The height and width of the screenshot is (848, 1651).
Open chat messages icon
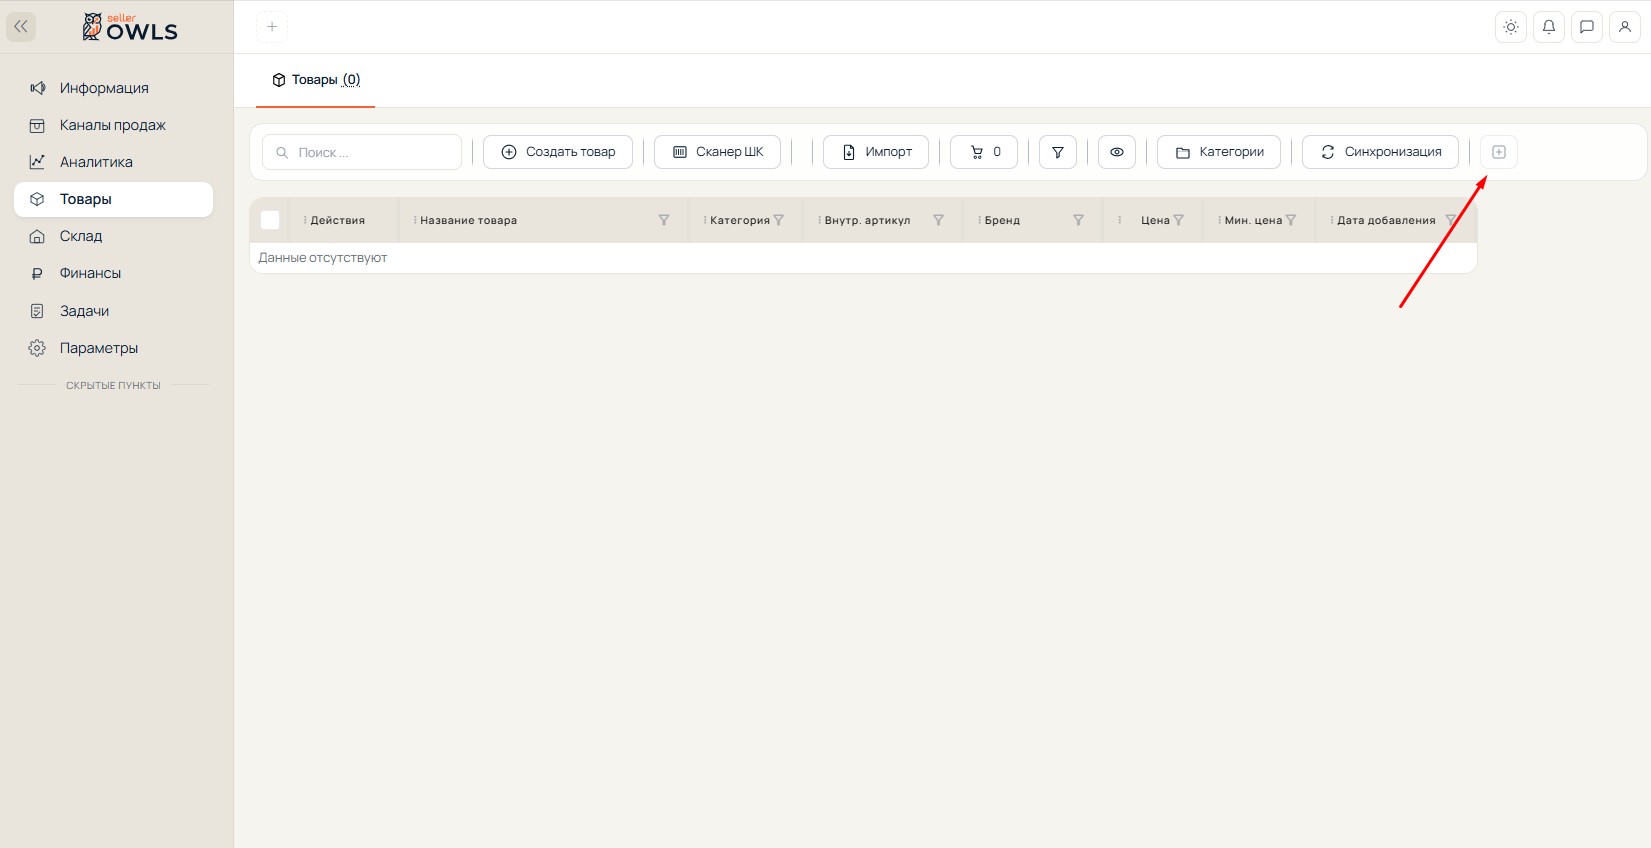point(1587,27)
